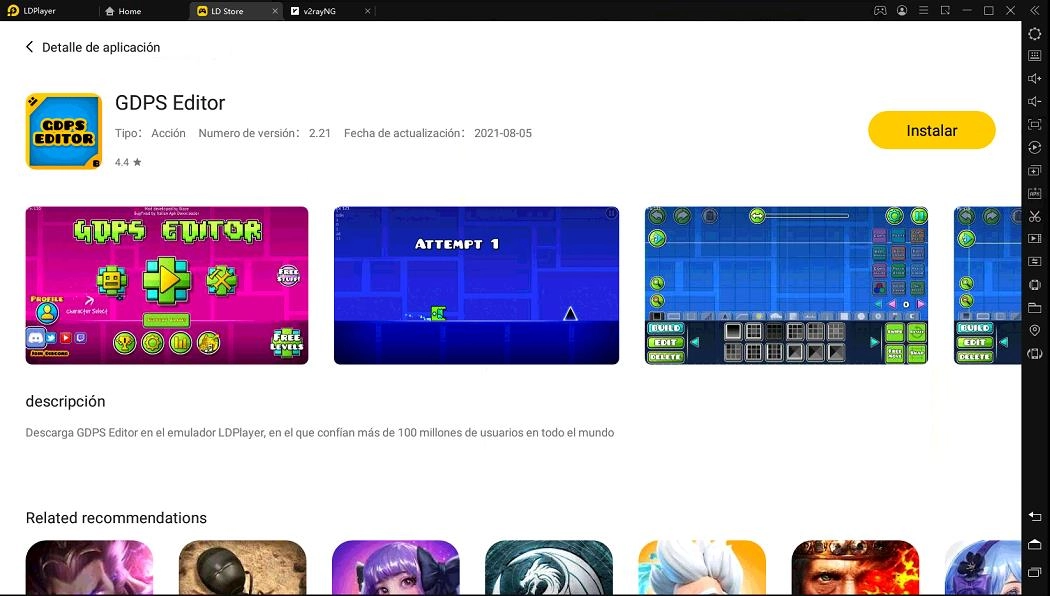Open the gamepad icon in the title bar
This screenshot has width=1050, height=596.
click(x=880, y=11)
